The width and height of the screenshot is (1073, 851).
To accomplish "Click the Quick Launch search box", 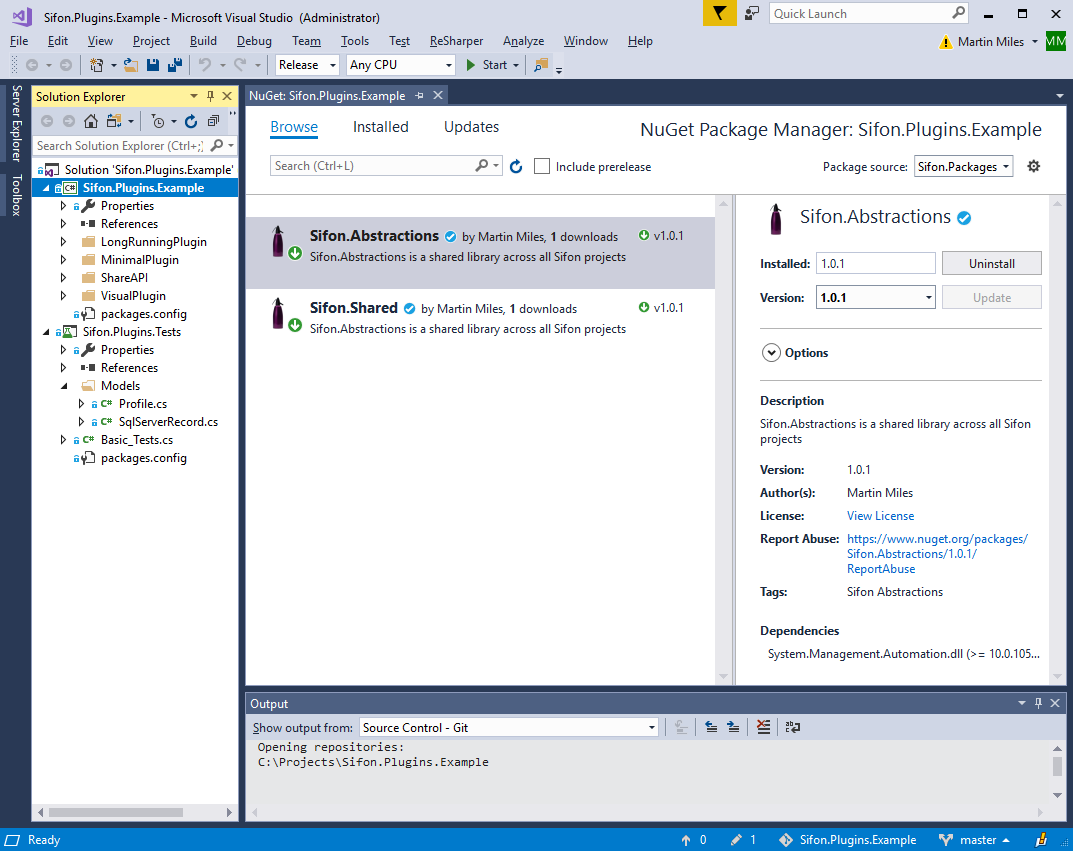I will point(868,14).
